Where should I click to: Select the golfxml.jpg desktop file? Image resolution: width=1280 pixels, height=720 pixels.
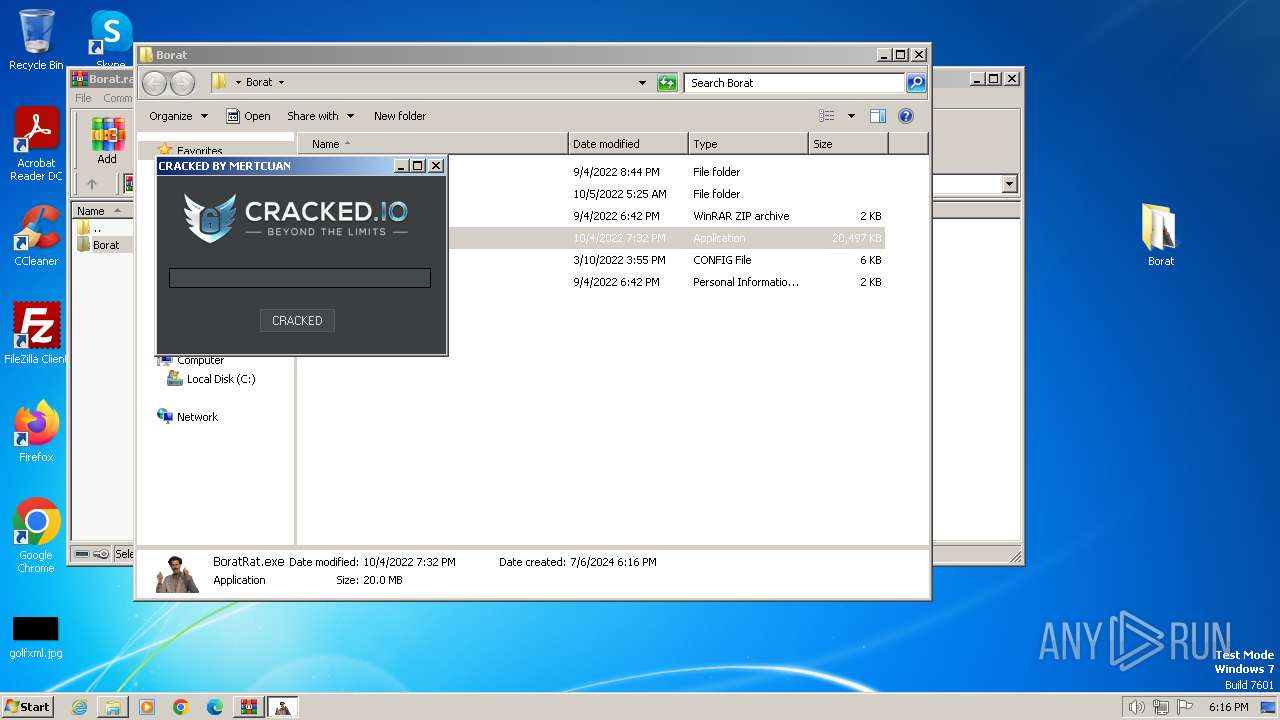36,638
